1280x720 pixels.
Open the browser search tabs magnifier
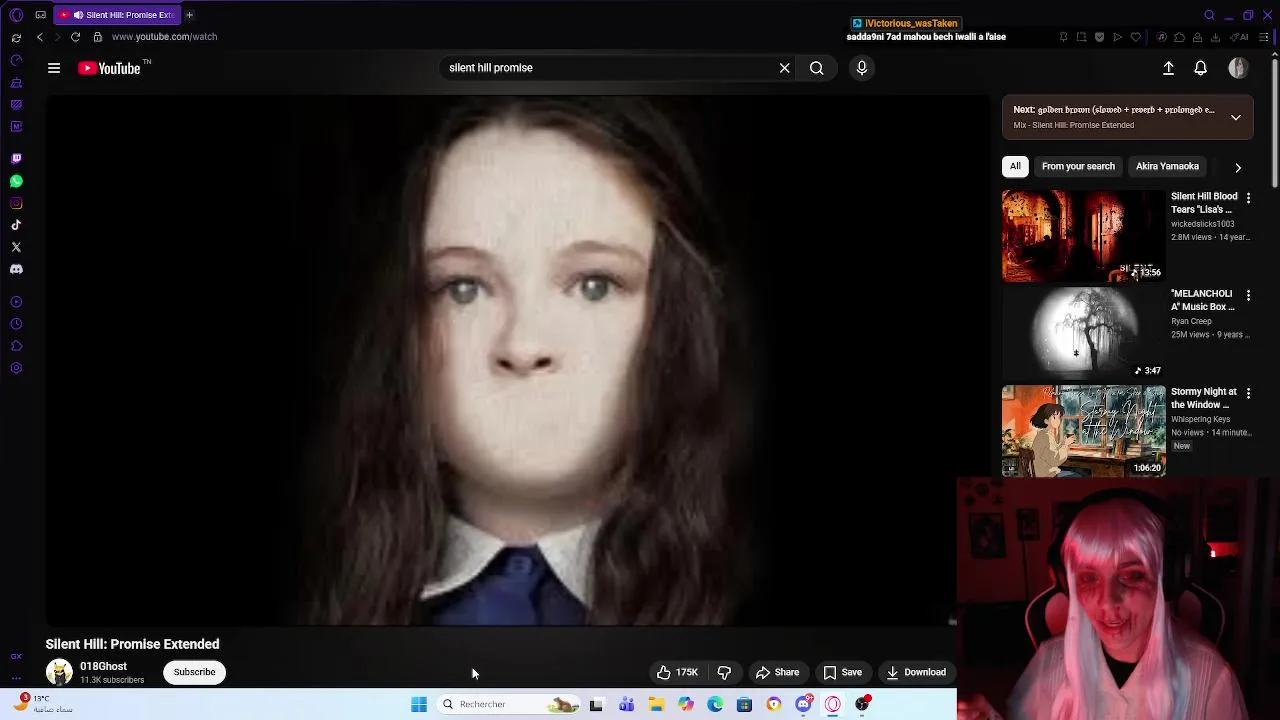click(1210, 15)
